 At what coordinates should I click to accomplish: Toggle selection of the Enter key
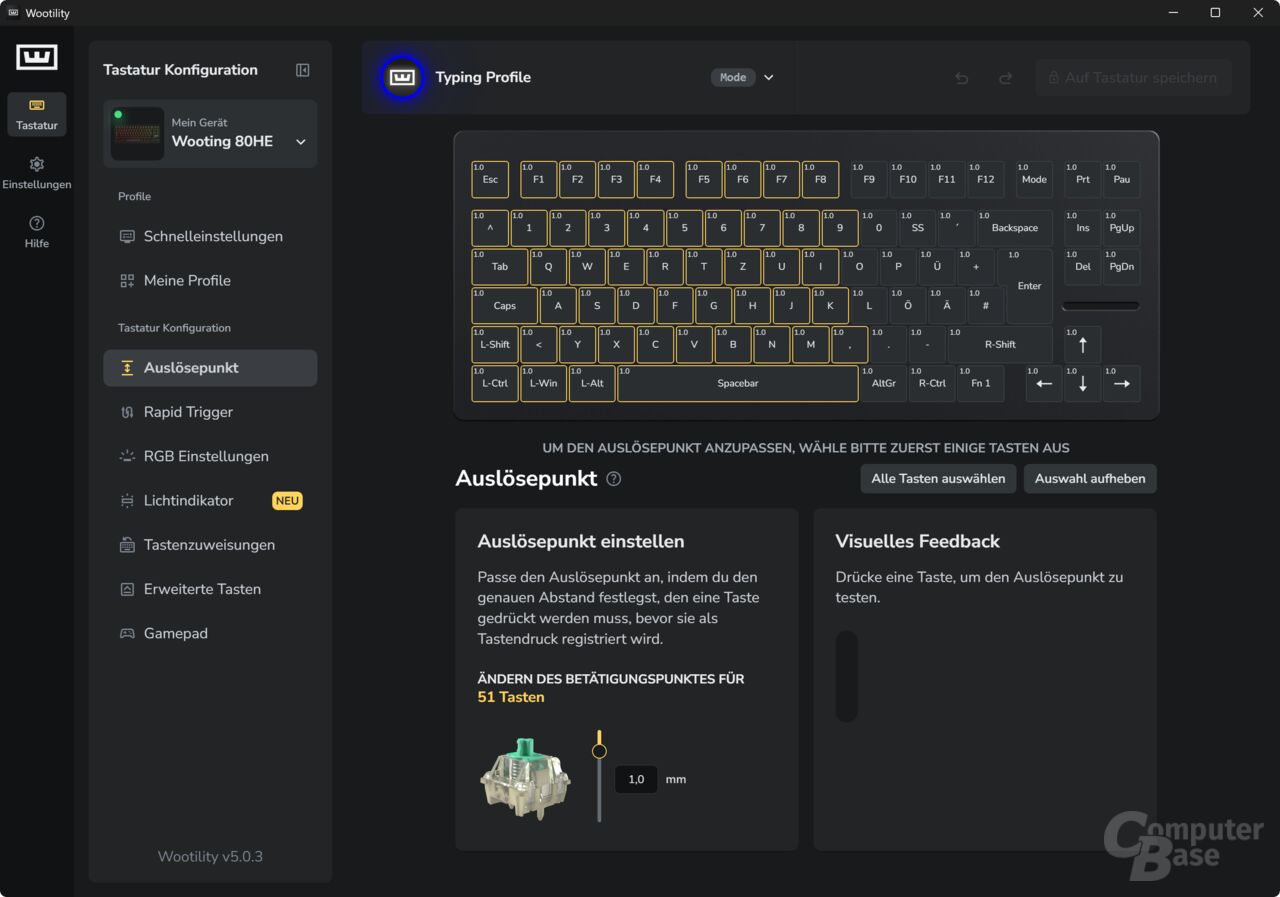pyautogui.click(x=1029, y=286)
